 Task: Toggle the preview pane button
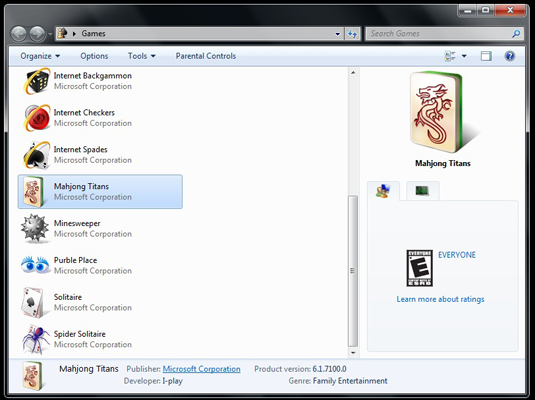coord(486,56)
